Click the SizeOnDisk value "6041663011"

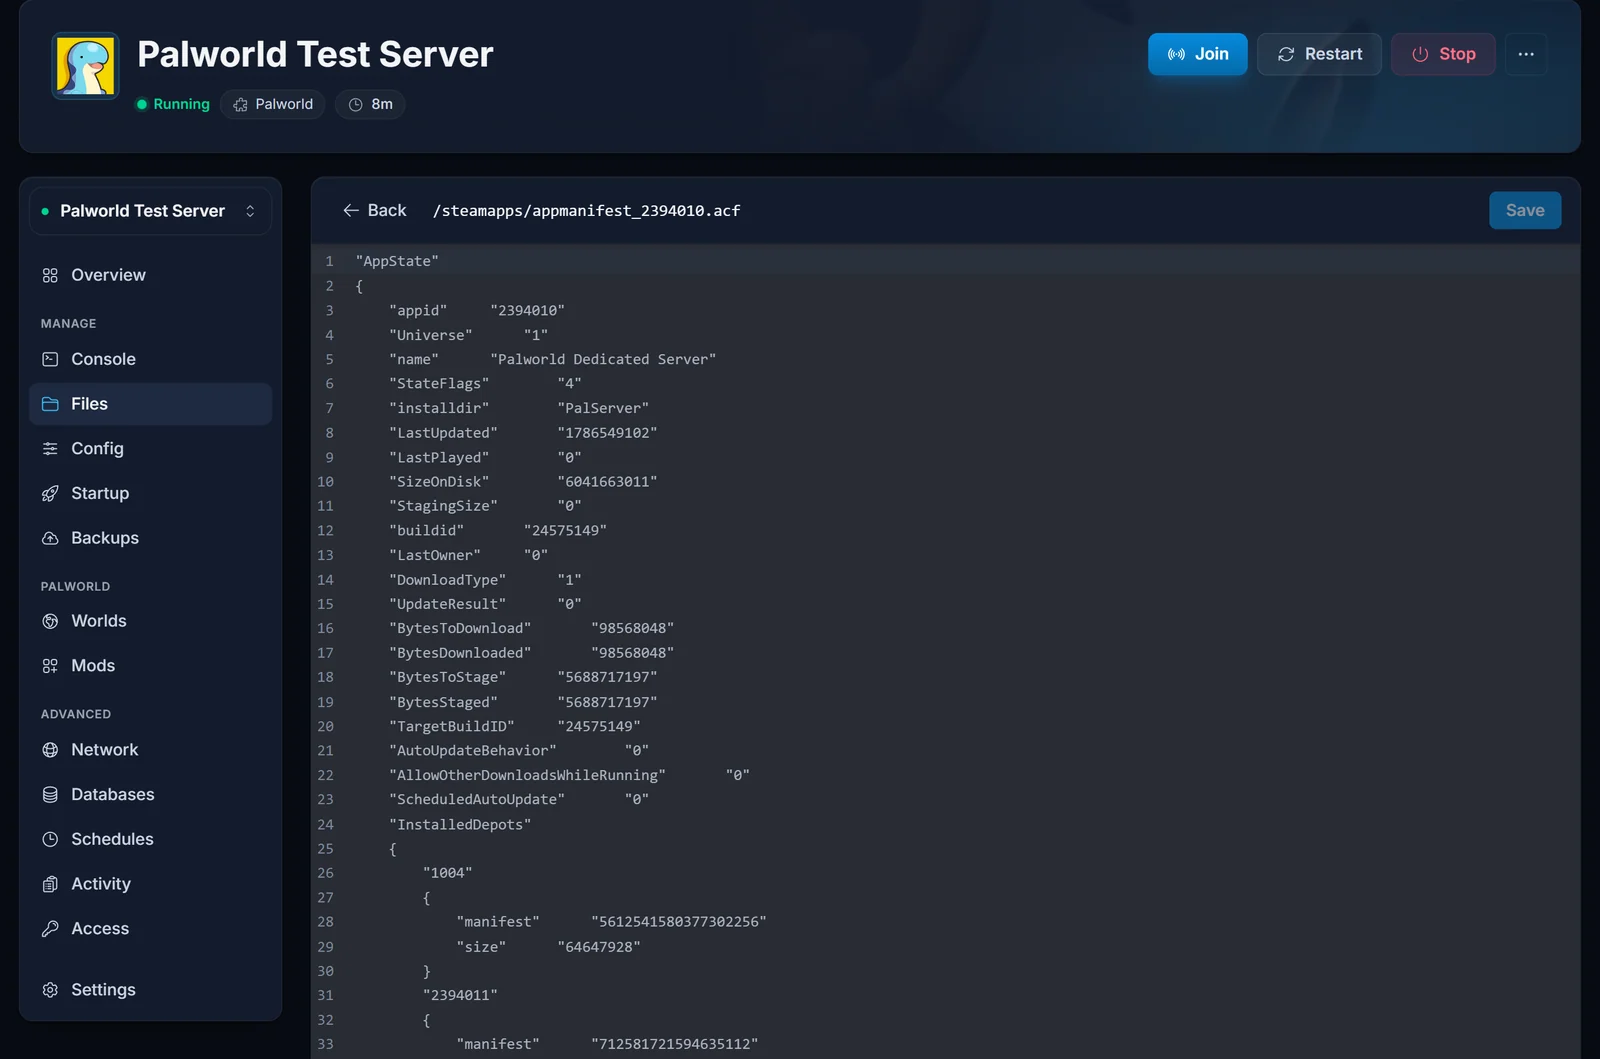tap(607, 482)
